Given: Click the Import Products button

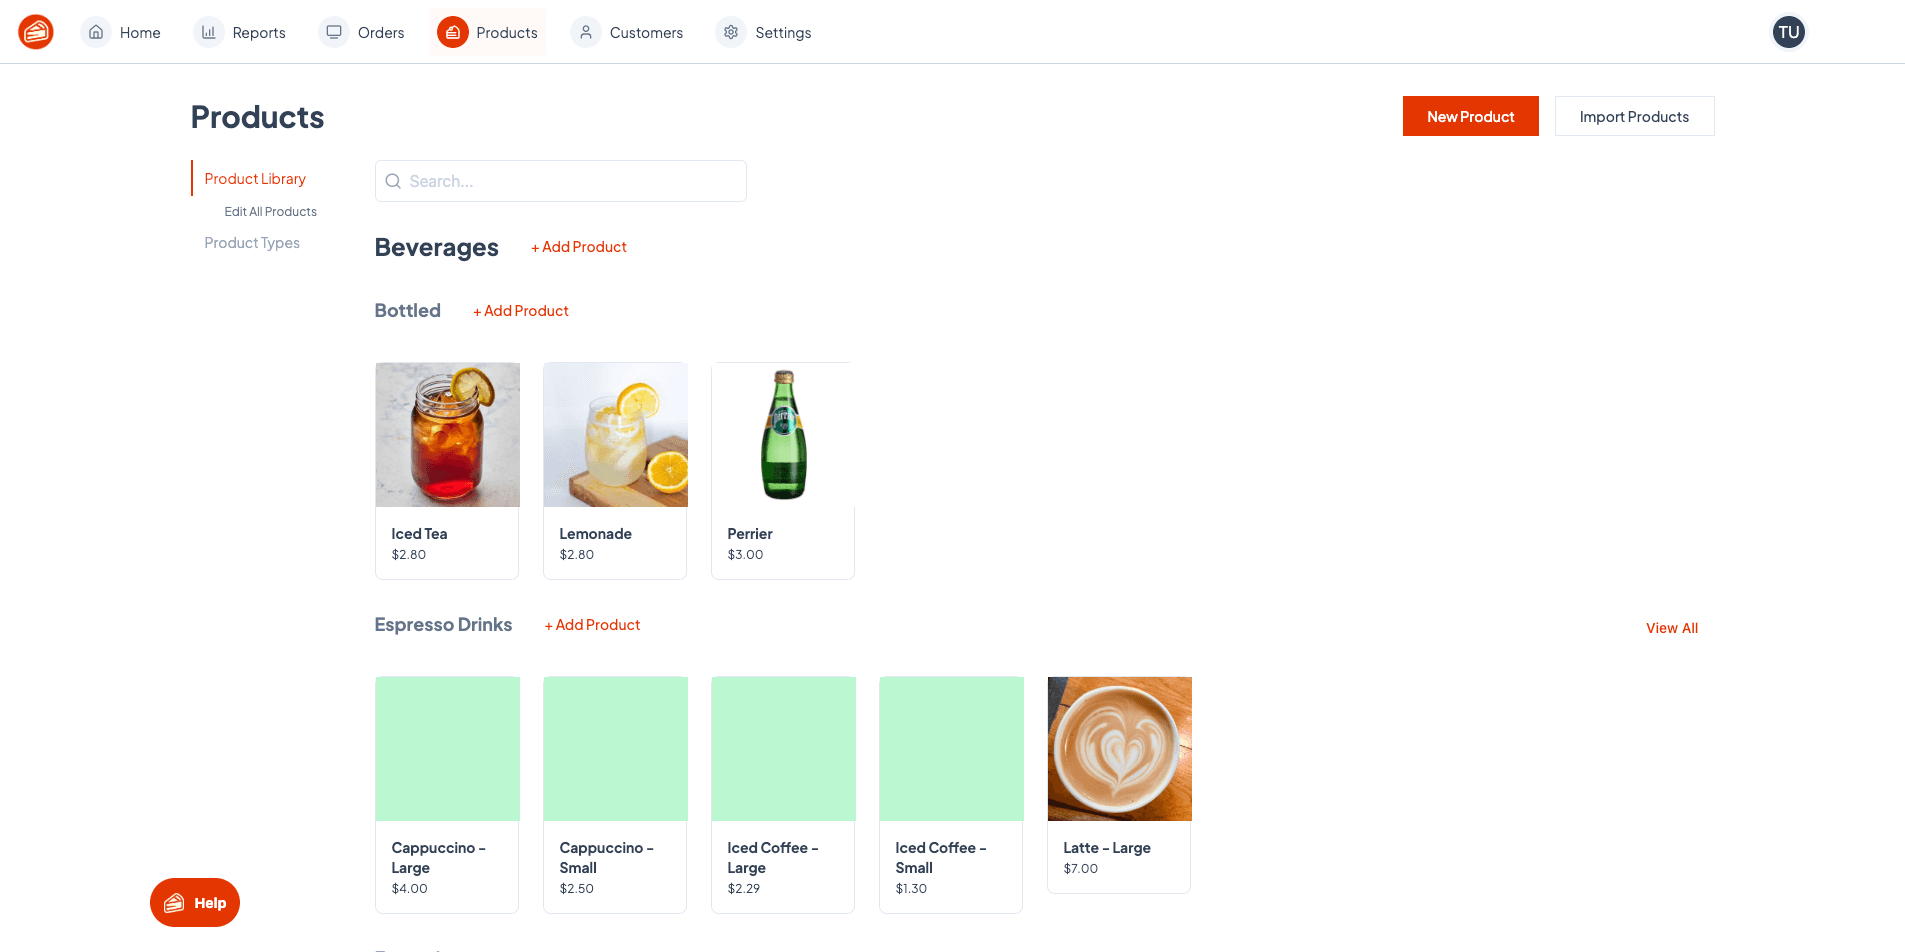Looking at the screenshot, I should click(x=1634, y=116).
